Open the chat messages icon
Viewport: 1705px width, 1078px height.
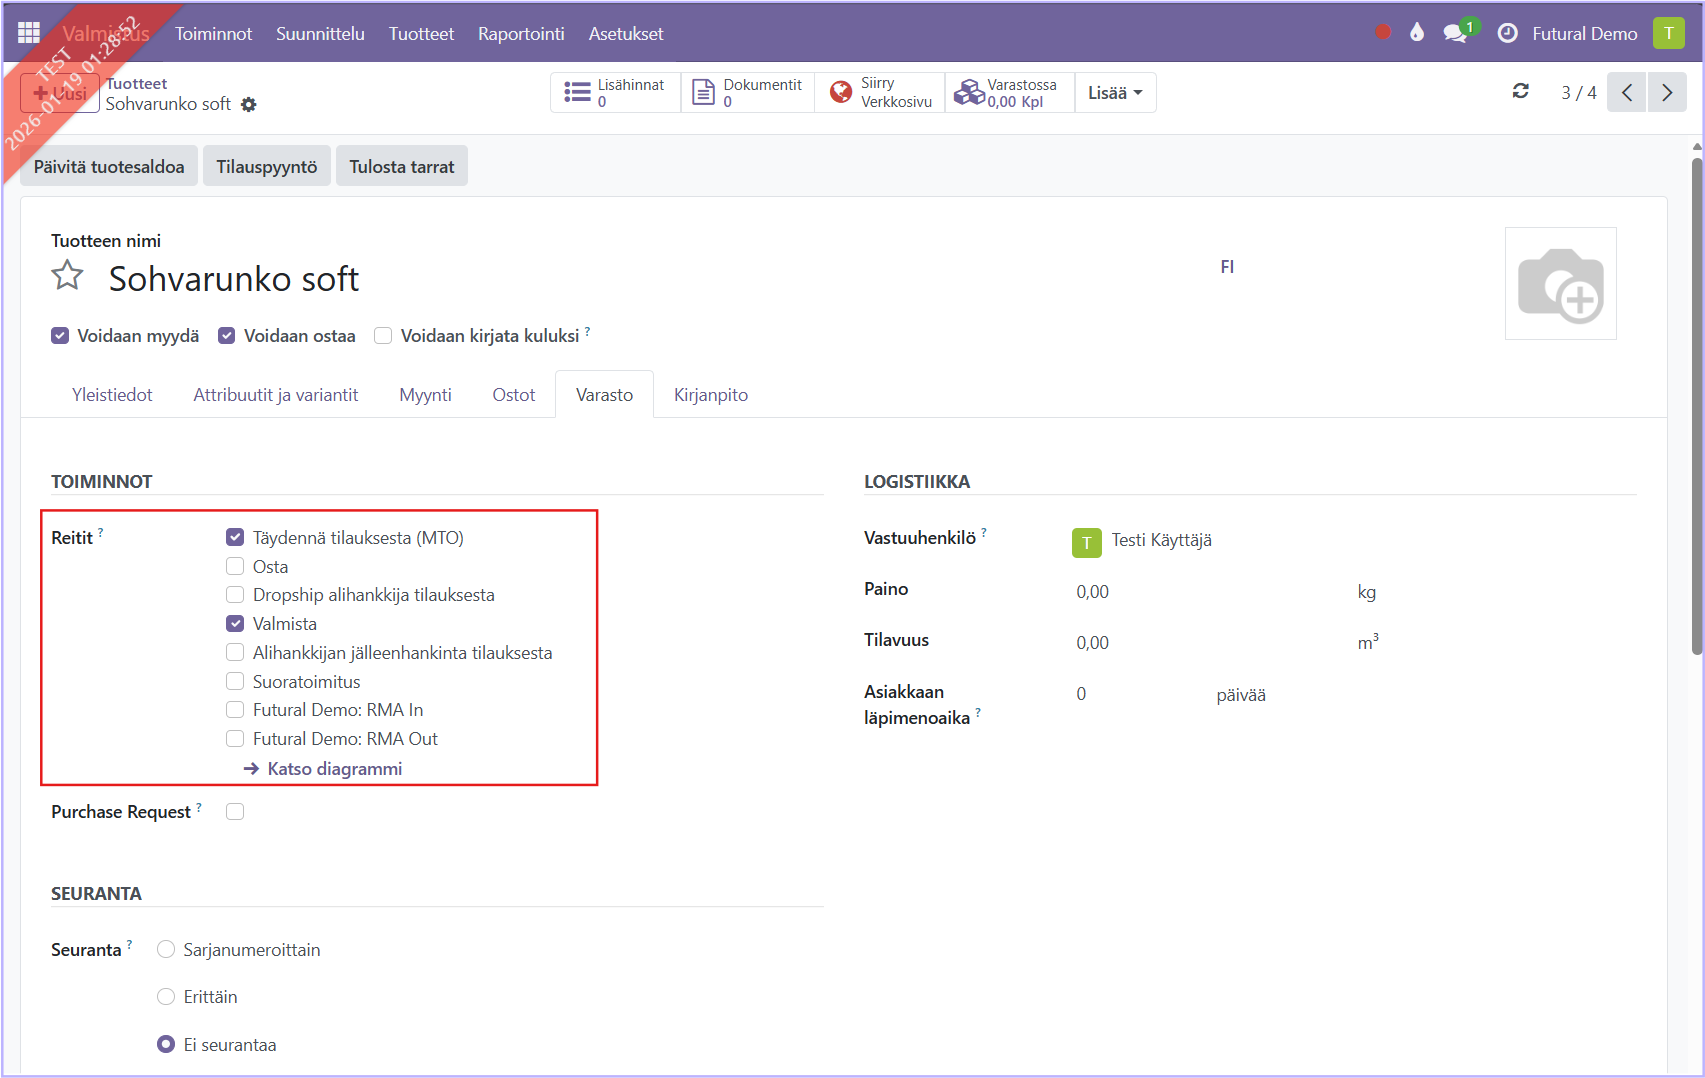point(1455,33)
